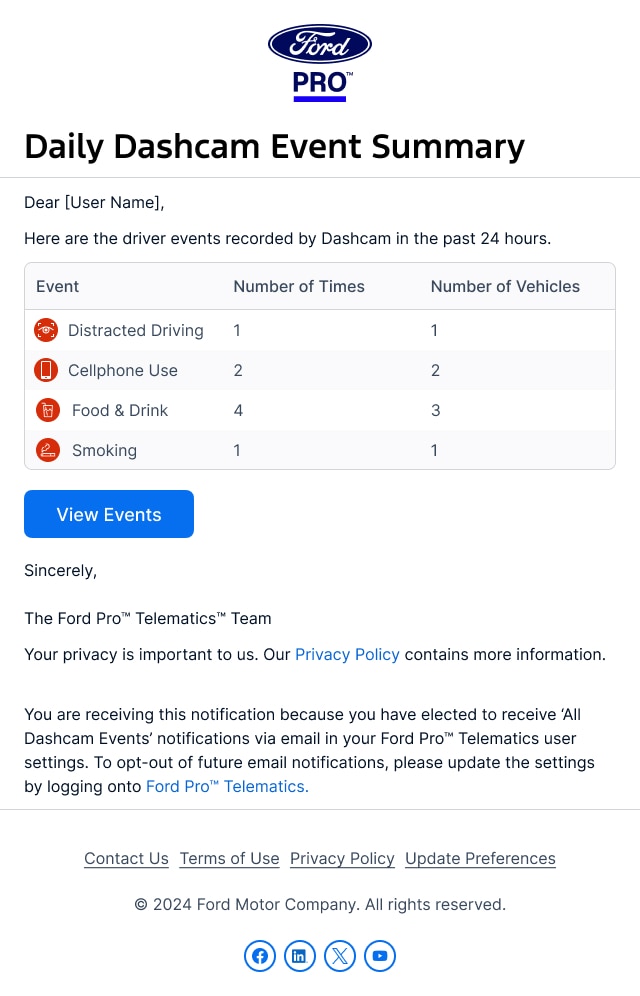Open the YouTube social icon
The width and height of the screenshot is (640, 996).
[380, 956]
